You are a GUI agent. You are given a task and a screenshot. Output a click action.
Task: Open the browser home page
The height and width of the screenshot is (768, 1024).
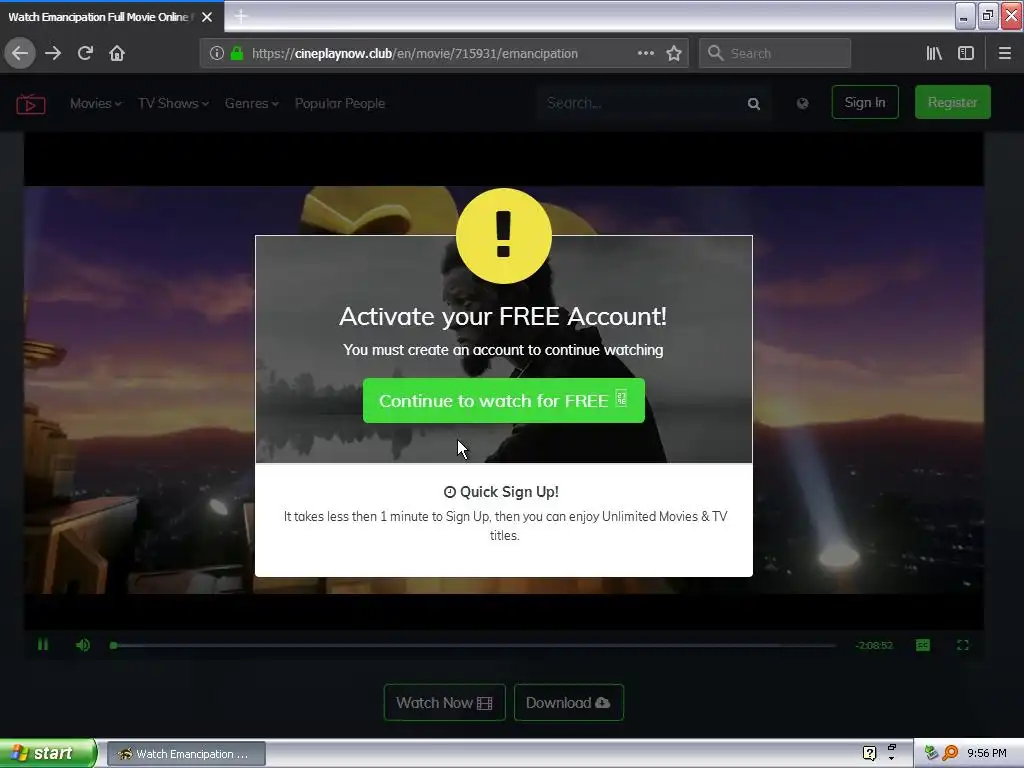117,54
